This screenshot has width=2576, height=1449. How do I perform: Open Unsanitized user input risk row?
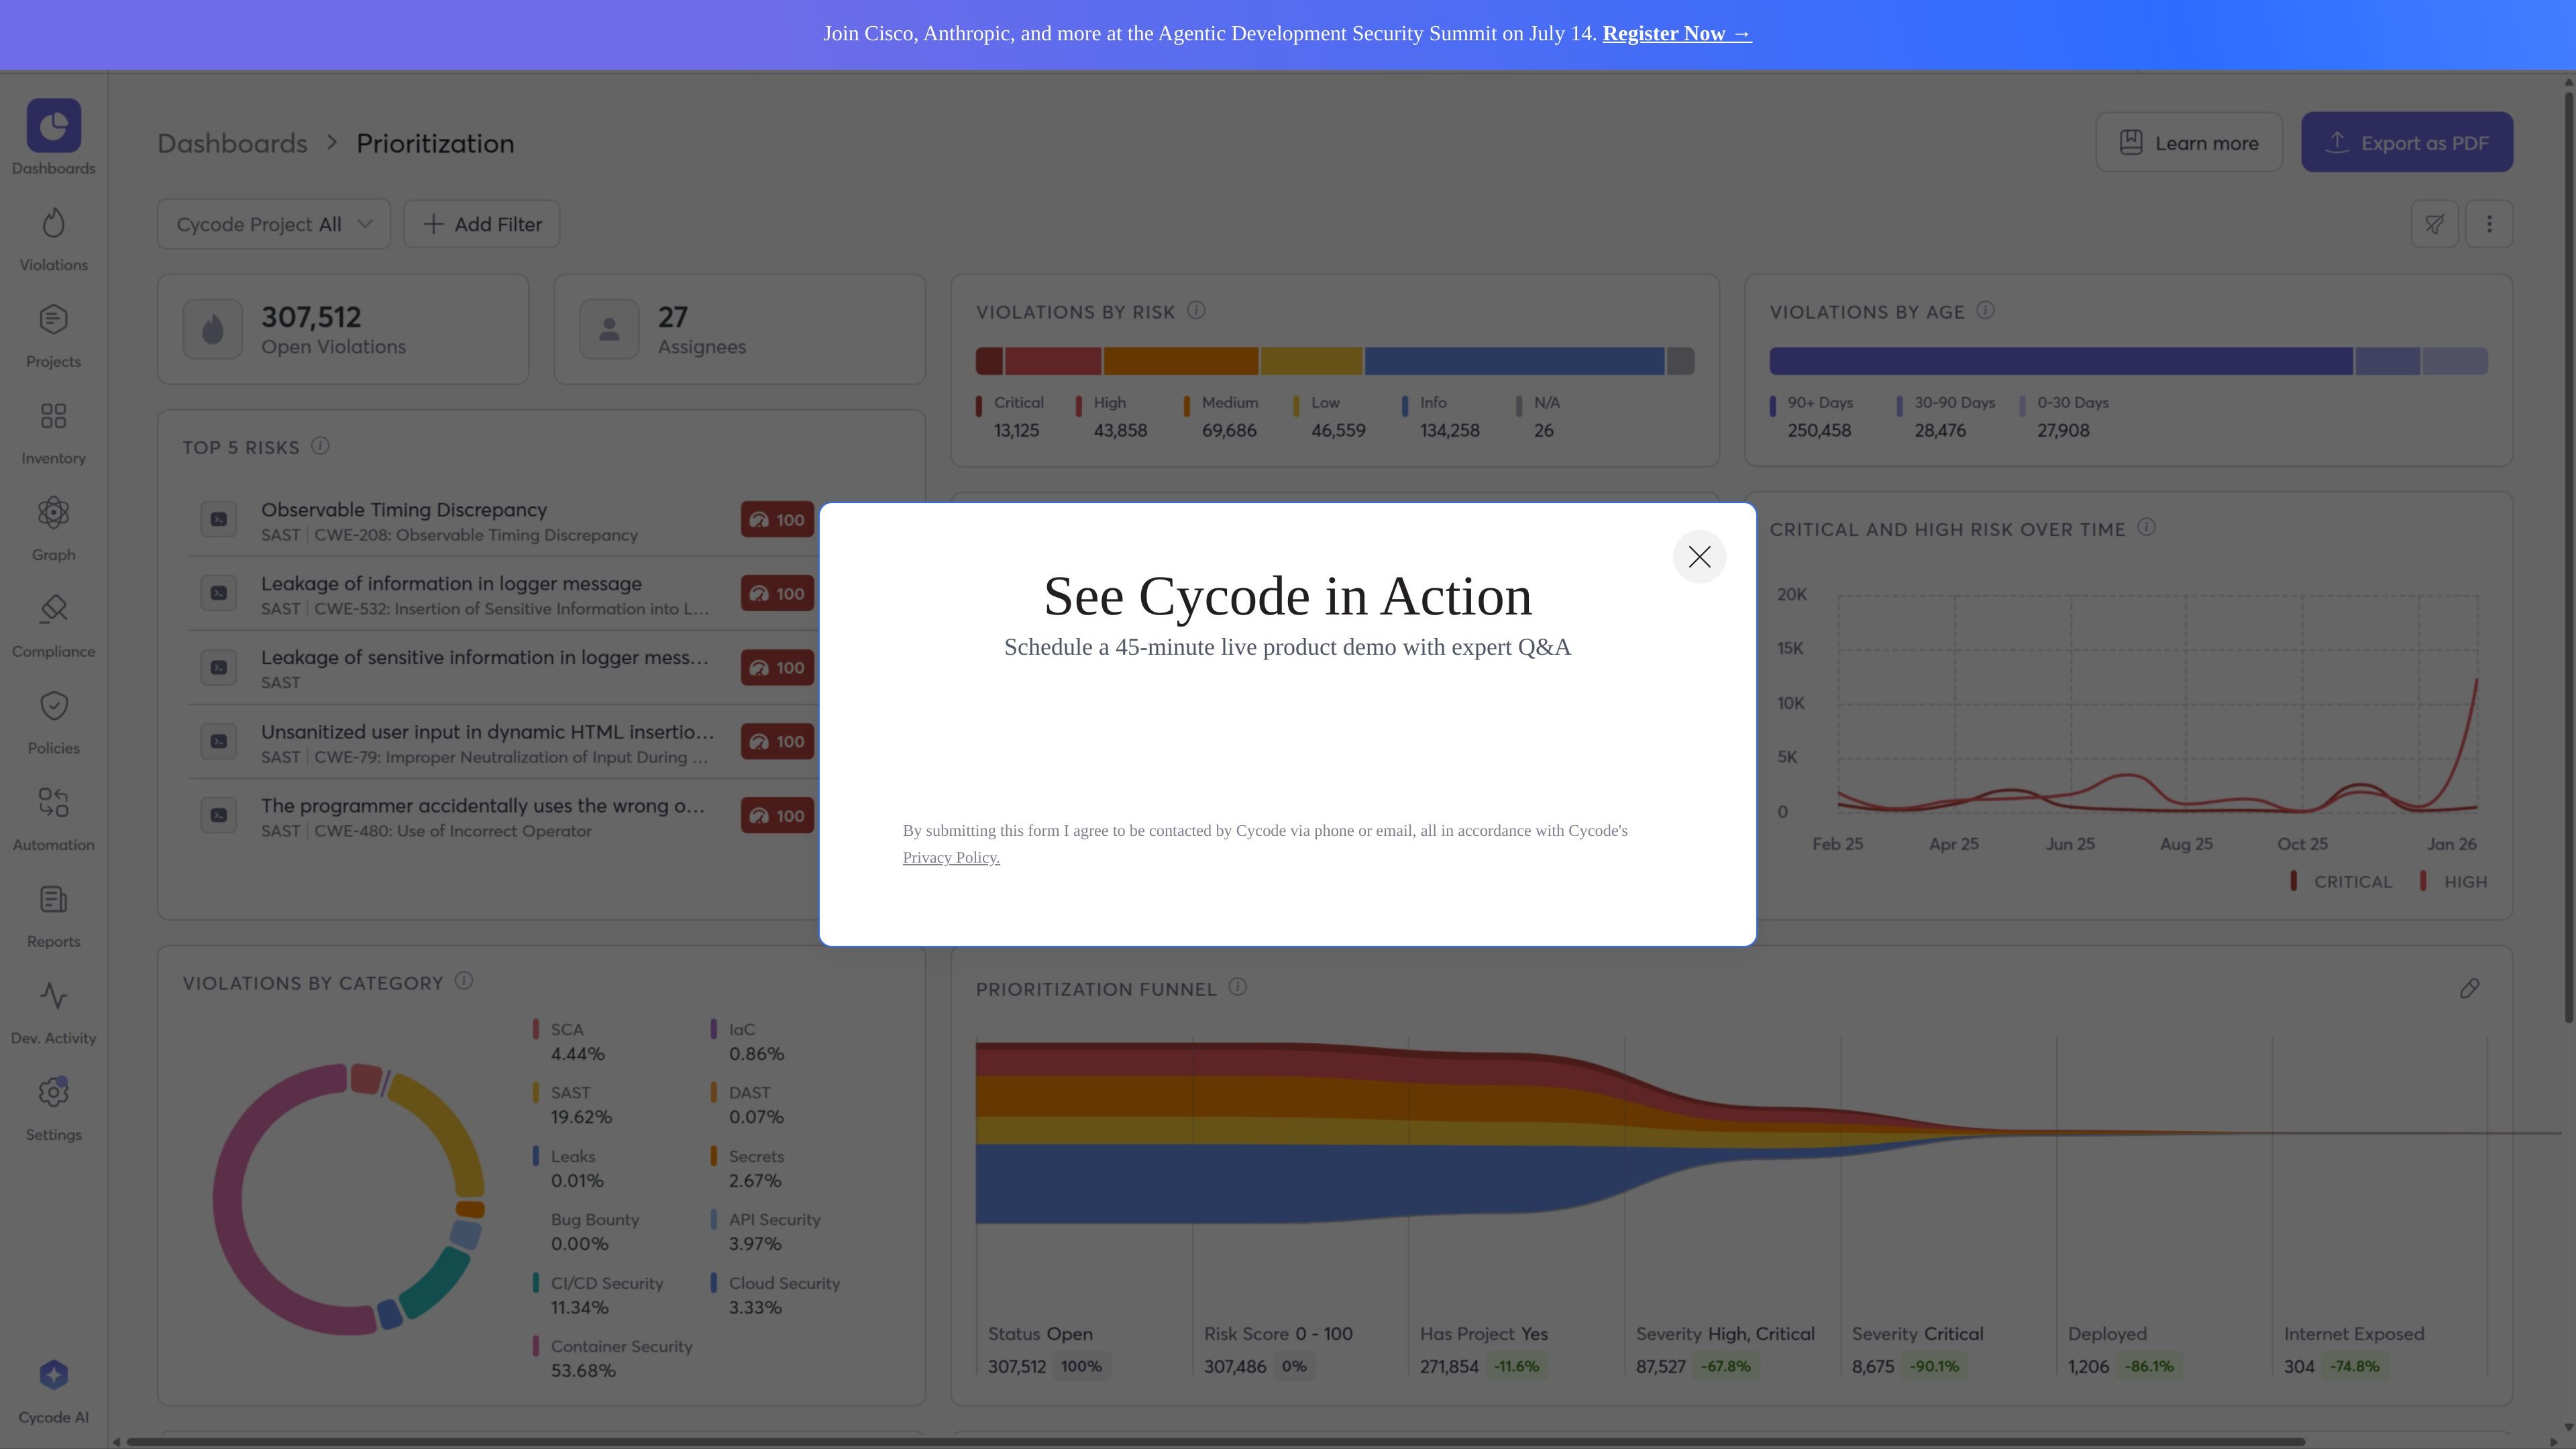tap(503, 742)
